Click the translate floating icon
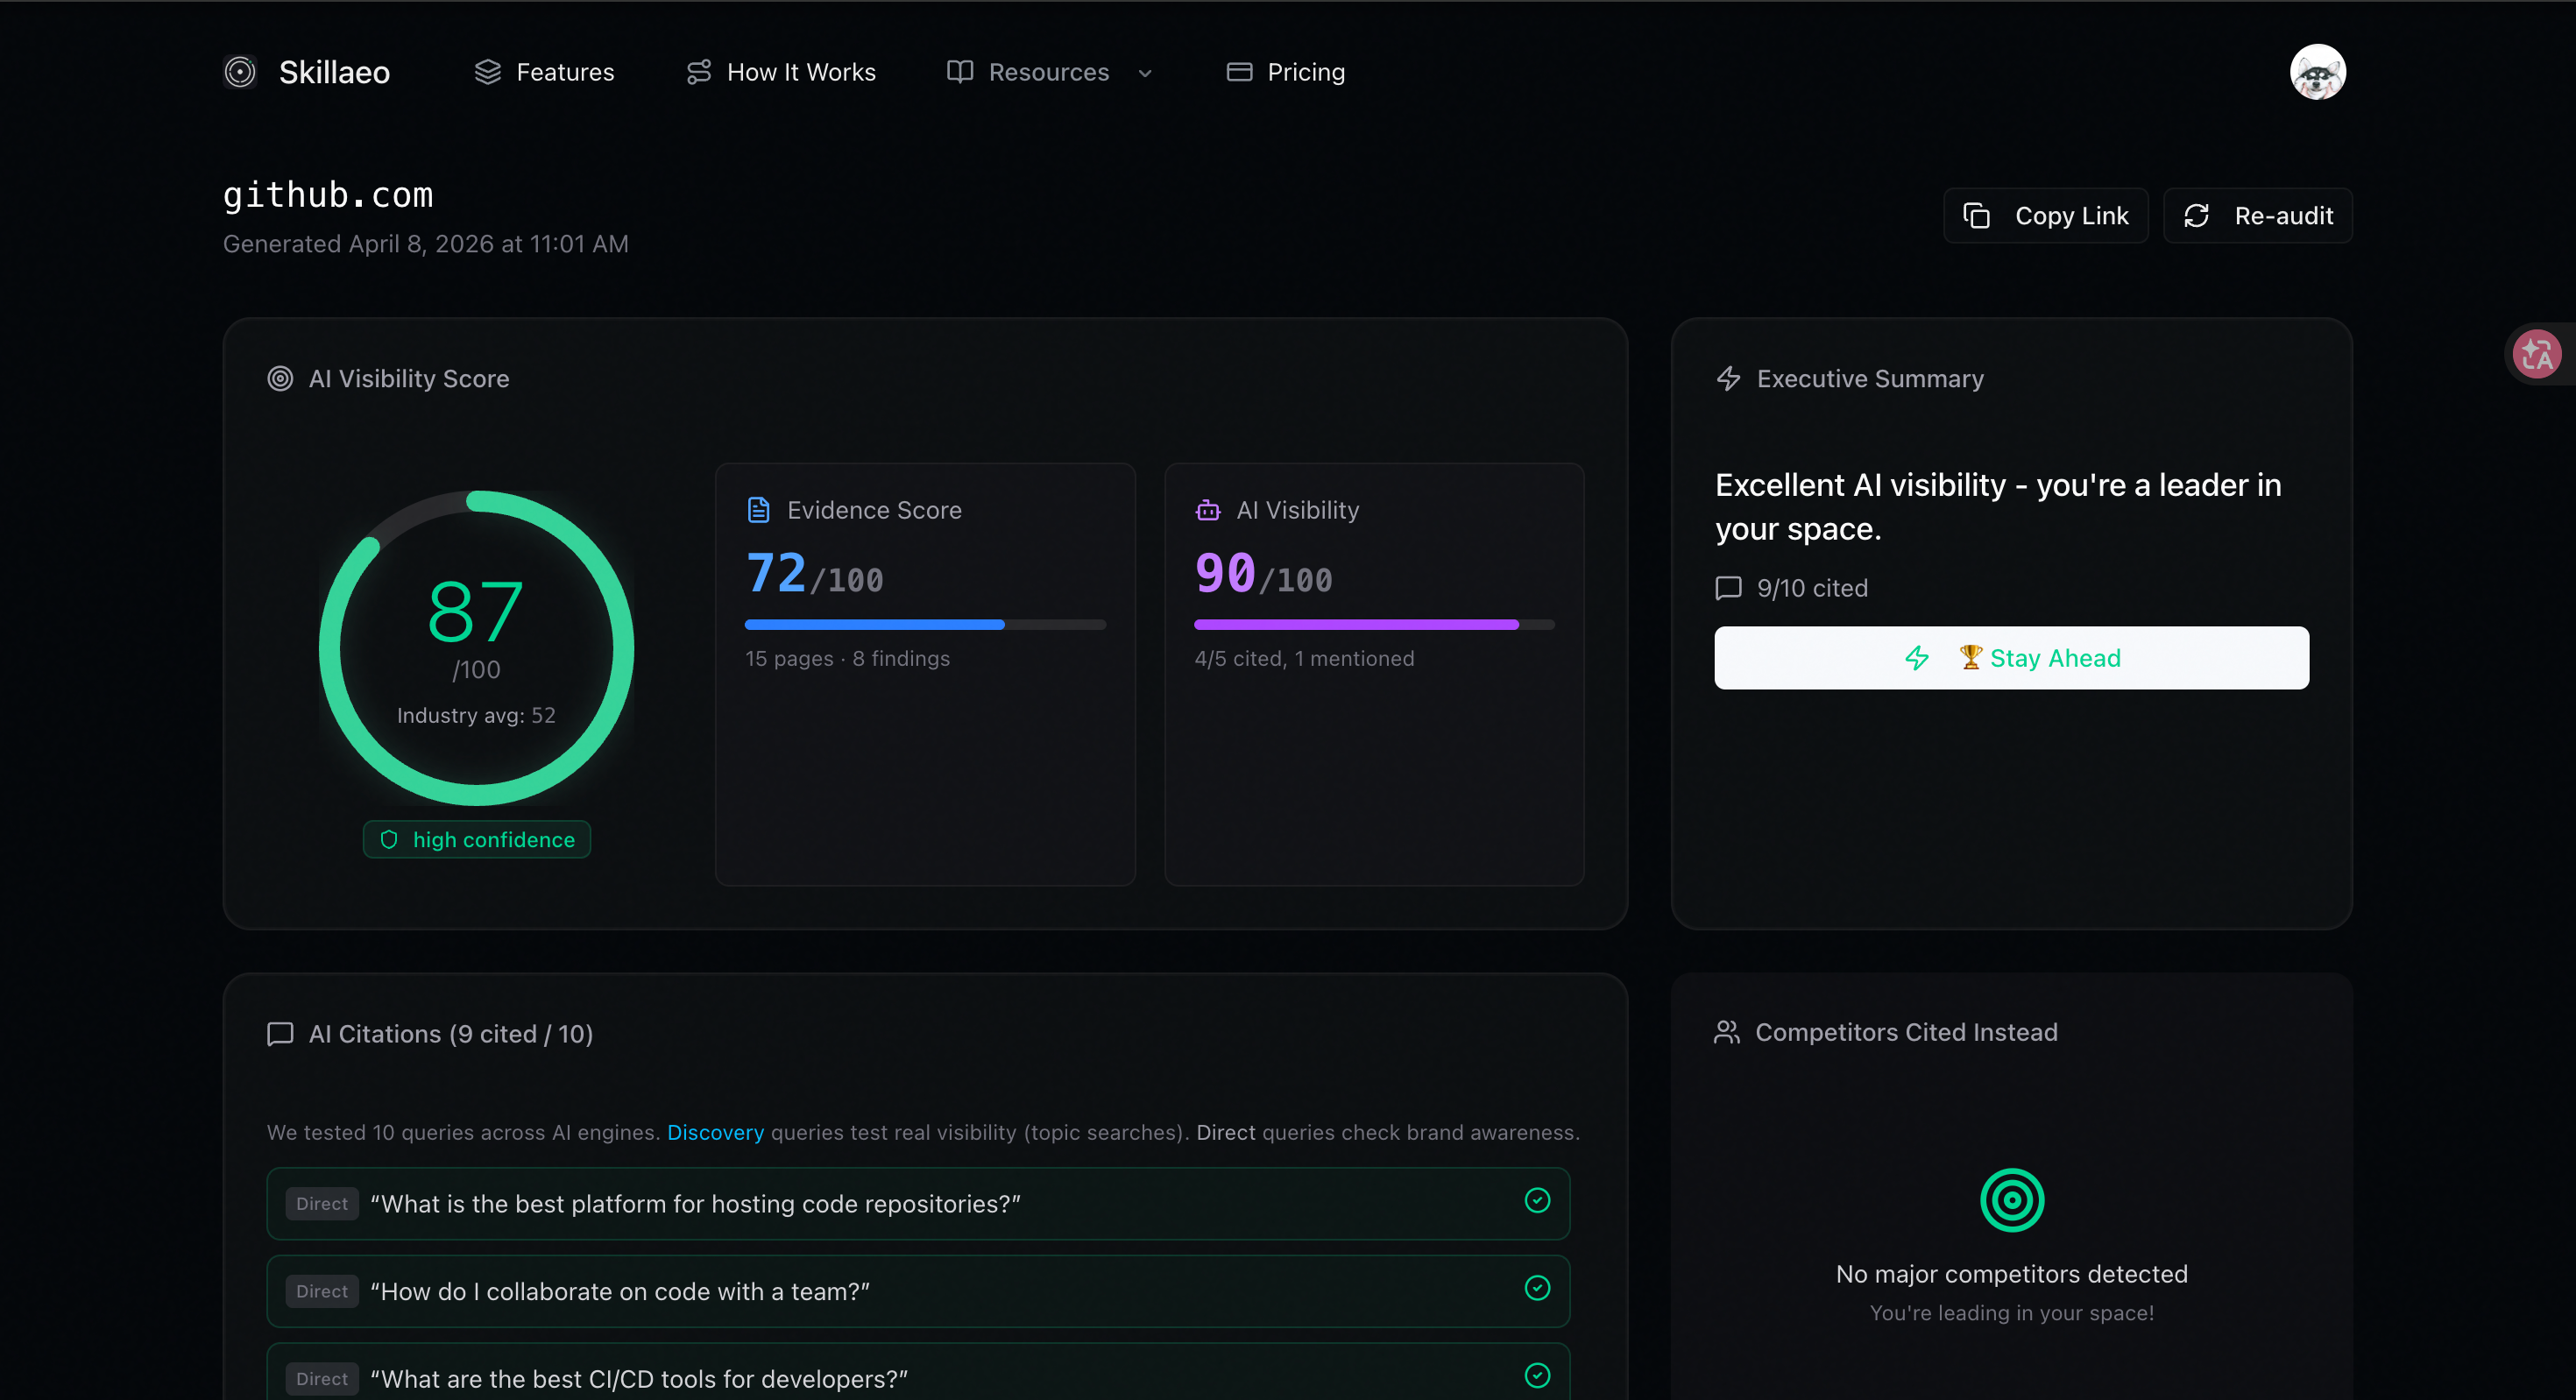2576x1400 pixels. pos(2537,354)
